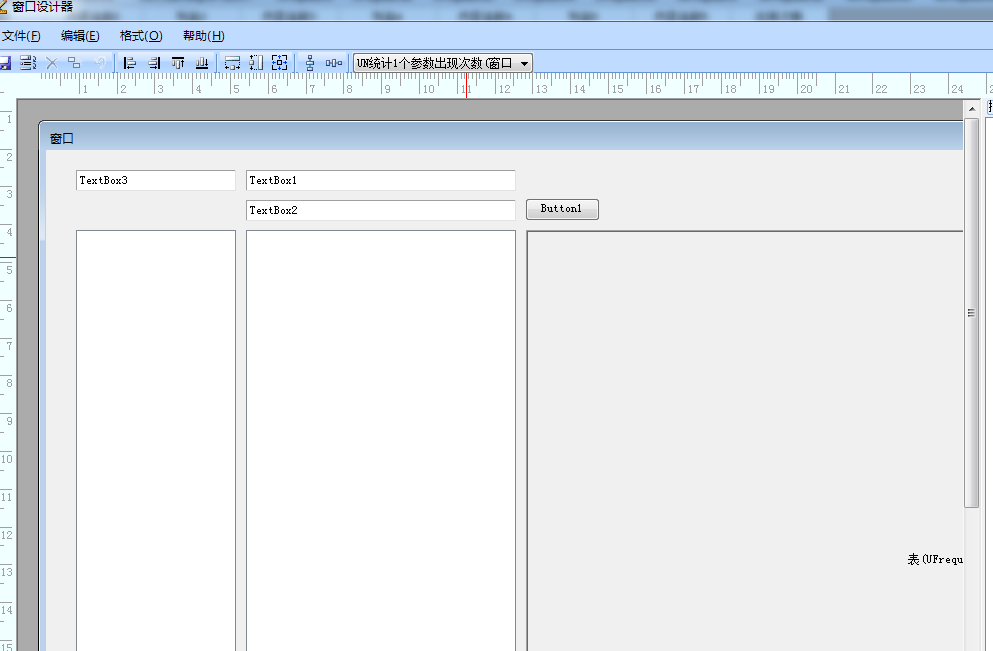Open the window selector dropdown in the toolbar
Screen dimensions: 993x651
pyautogui.click(x=524, y=63)
